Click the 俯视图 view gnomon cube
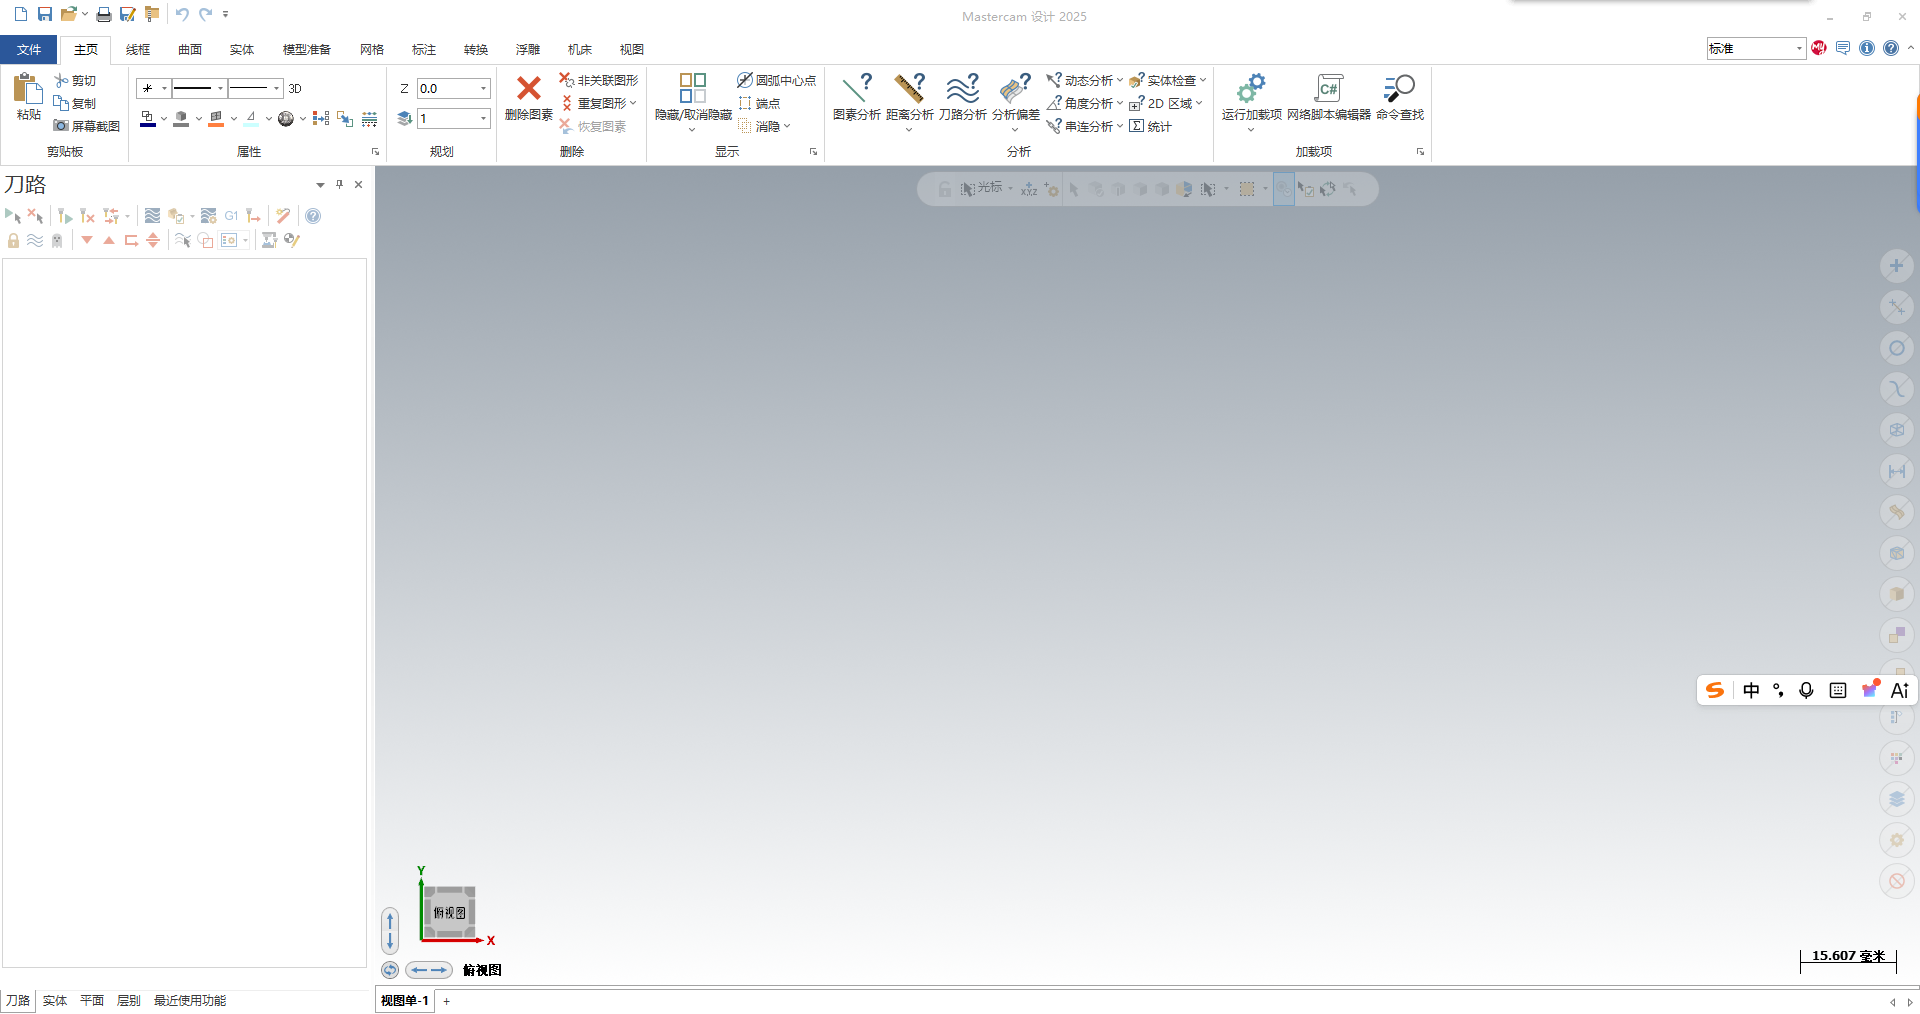The image size is (1920, 1014). click(x=449, y=912)
